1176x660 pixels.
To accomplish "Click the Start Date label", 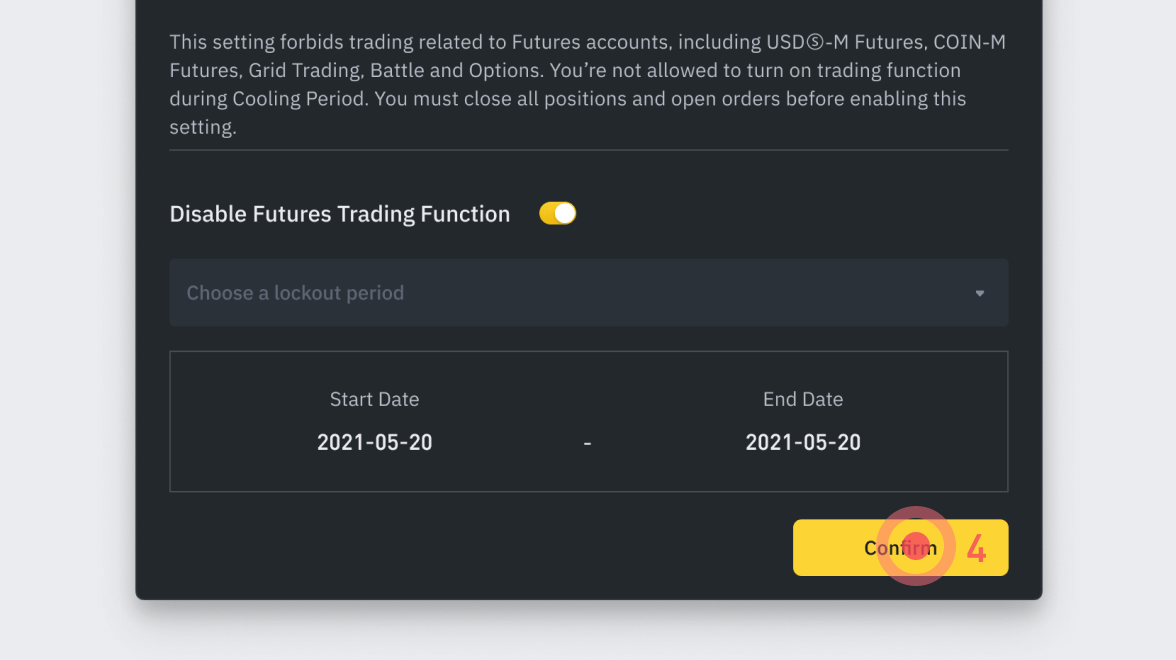I will coord(374,399).
